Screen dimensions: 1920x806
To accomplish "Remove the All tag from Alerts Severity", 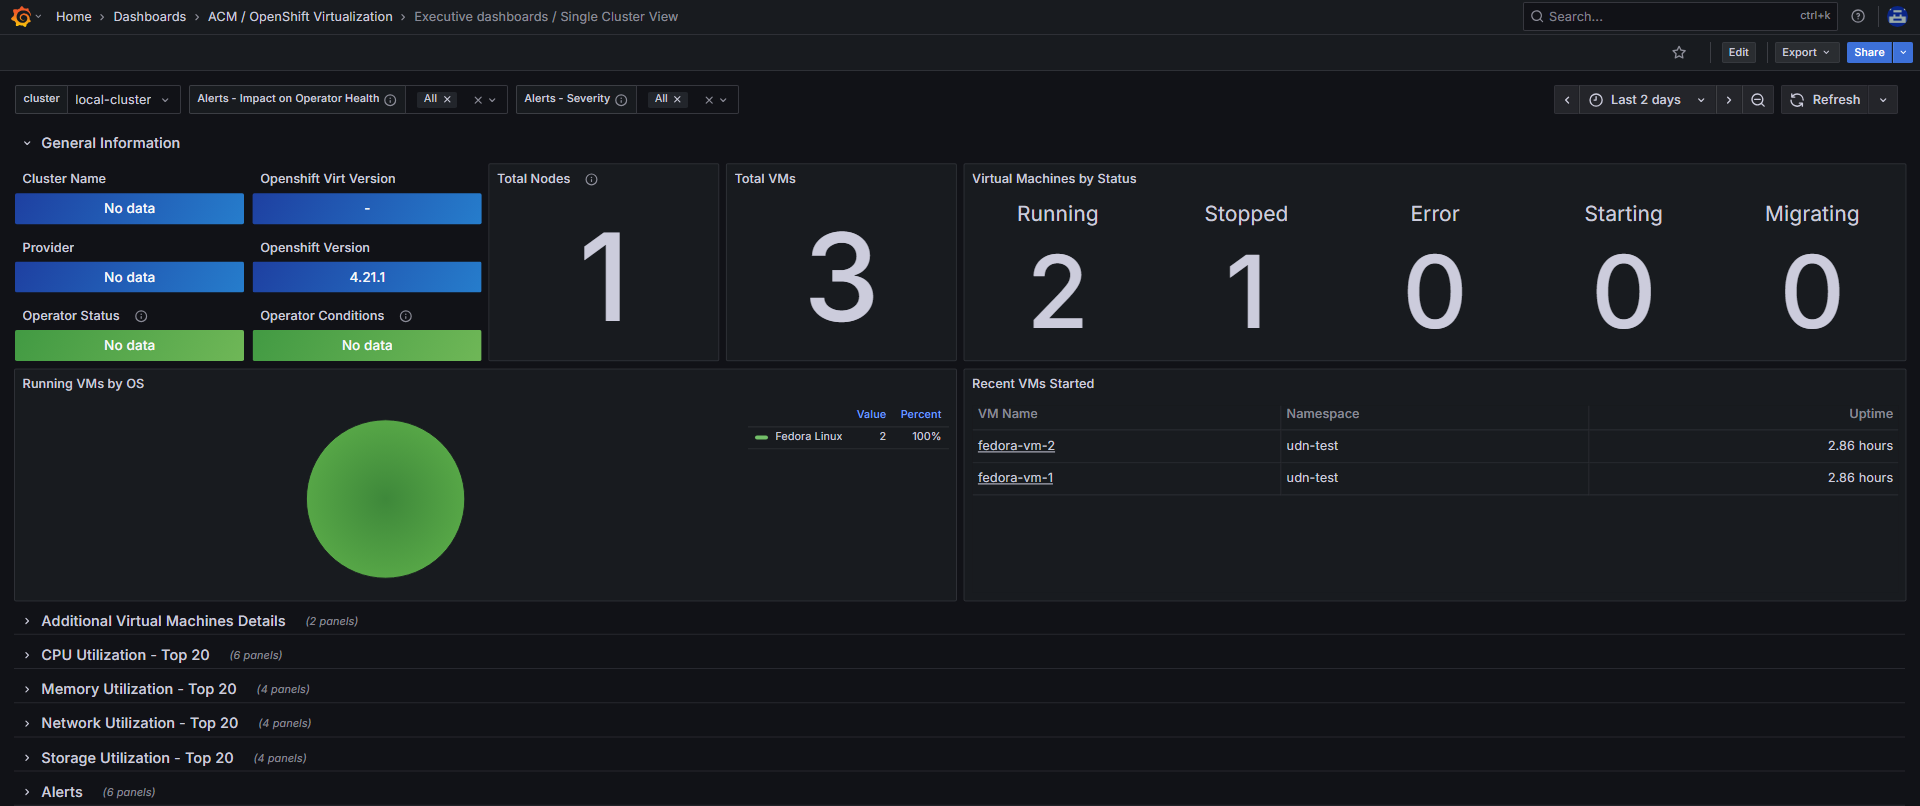I will click(x=678, y=100).
